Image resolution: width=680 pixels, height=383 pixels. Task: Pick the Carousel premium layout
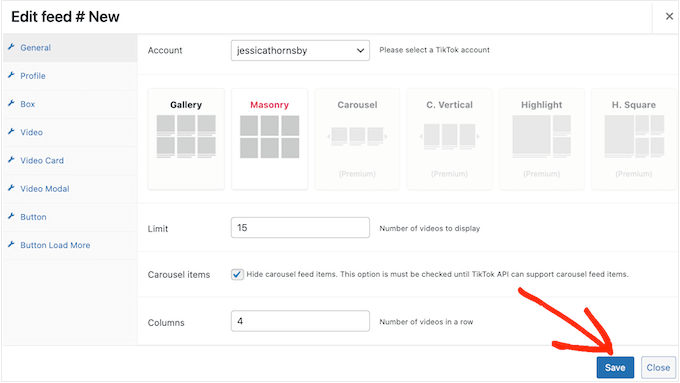[357, 139]
